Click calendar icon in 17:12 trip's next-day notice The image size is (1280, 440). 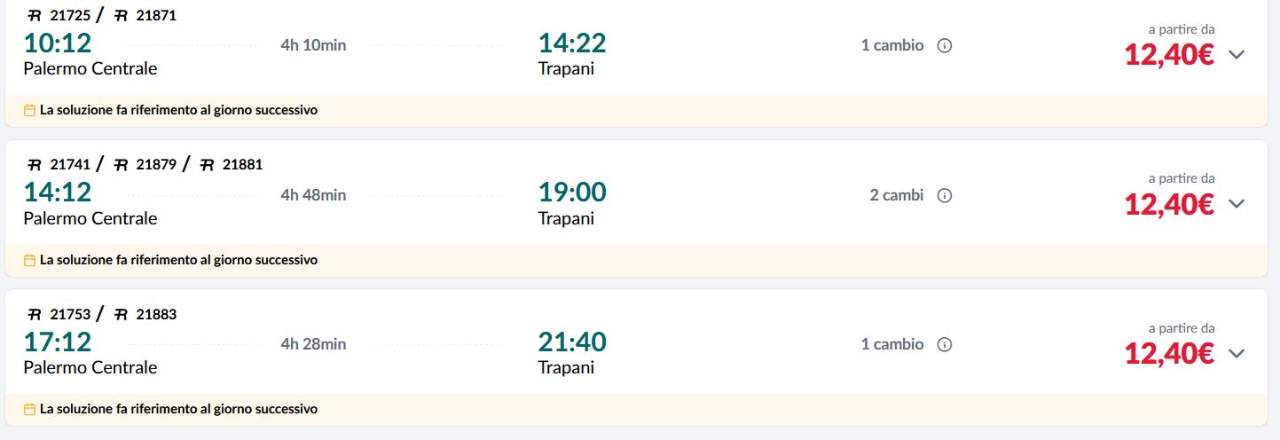click(x=29, y=409)
